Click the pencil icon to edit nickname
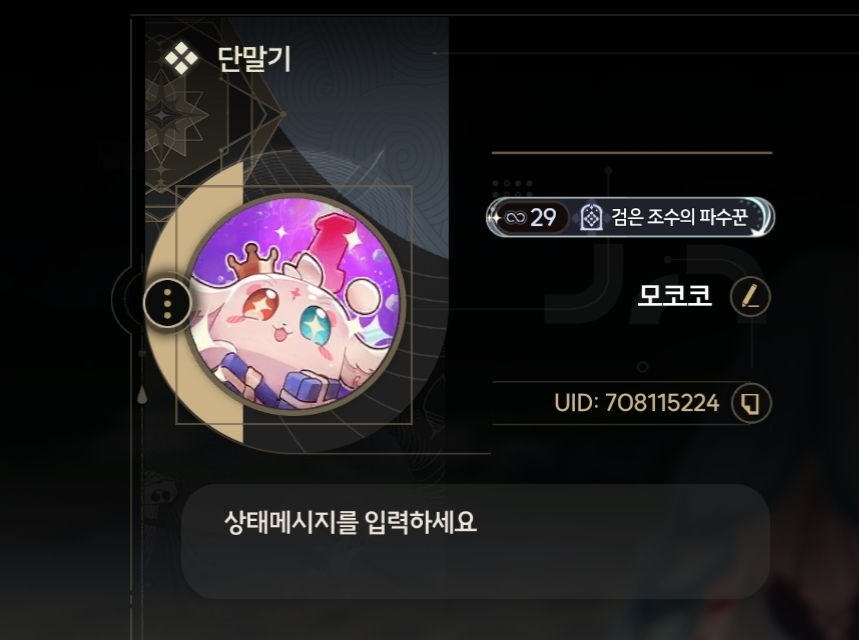The image size is (859, 640). (750, 297)
